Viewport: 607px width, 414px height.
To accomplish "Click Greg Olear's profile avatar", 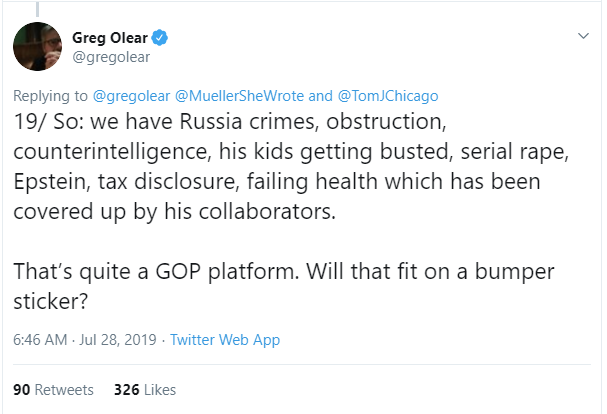I will [36, 48].
